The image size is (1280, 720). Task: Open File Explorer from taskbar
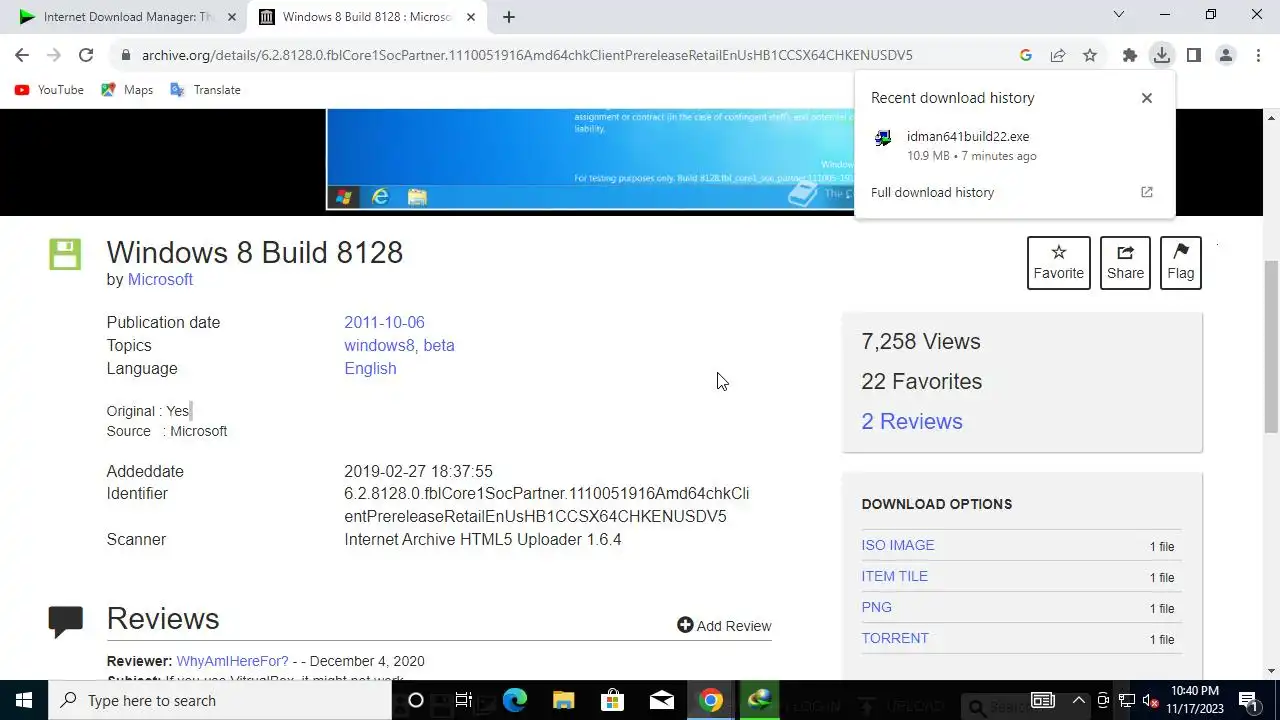pos(563,700)
